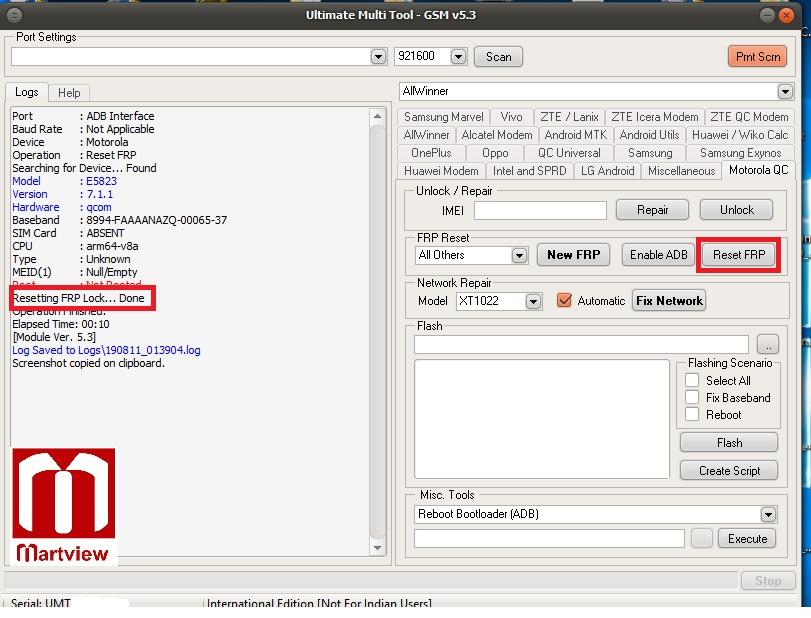The image size is (811, 618).
Task: Open the Samsung tab
Action: click(x=650, y=153)
